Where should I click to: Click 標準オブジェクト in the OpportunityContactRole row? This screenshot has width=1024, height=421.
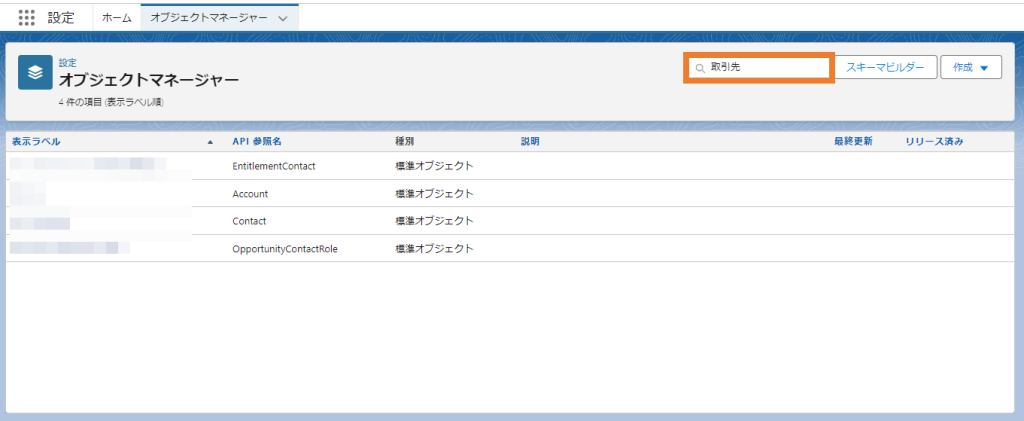[434, 249]
